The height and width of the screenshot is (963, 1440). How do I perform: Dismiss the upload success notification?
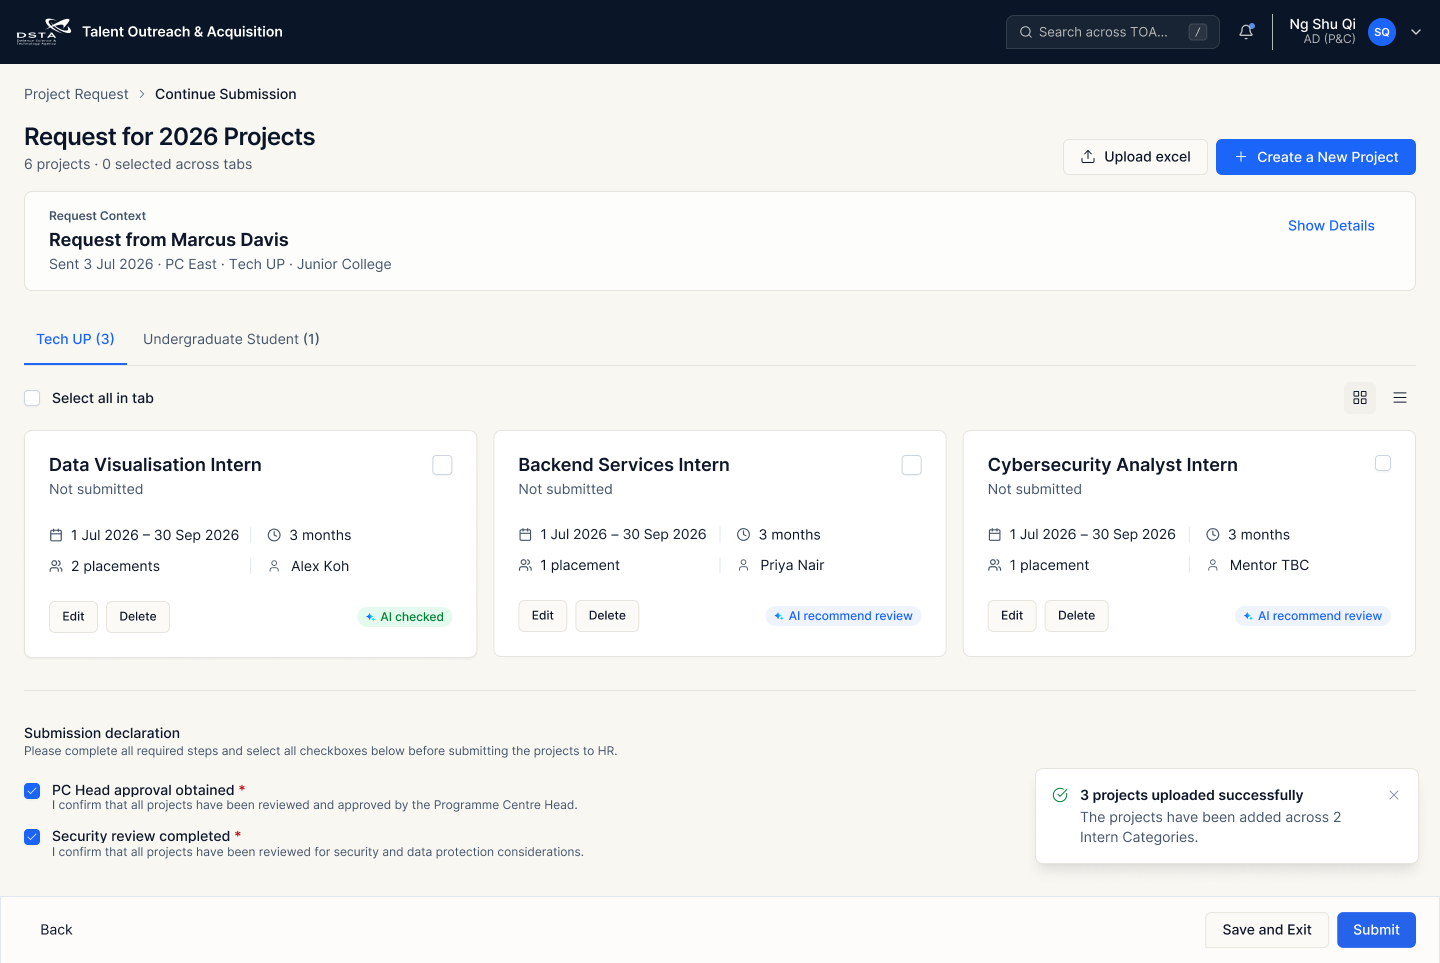pyautogui.click(x=1394, y=795)
